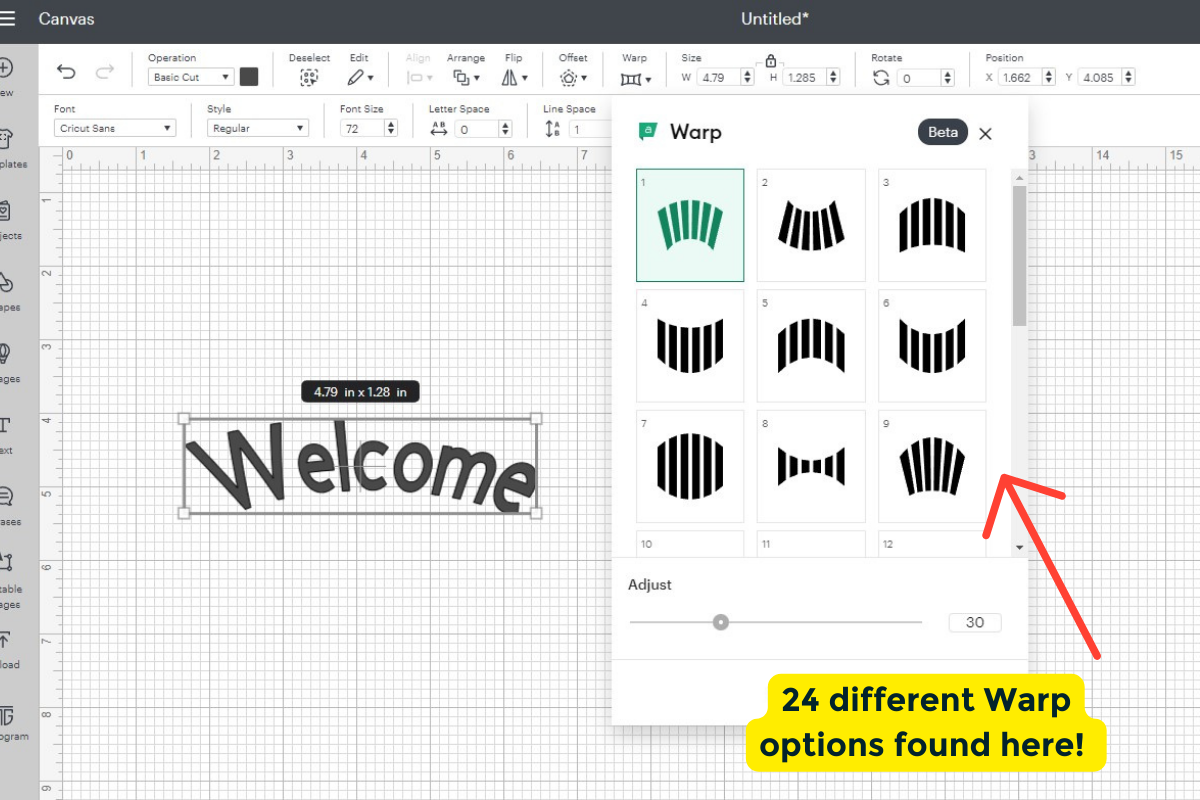Open the Edit pencil tool
The height and width of the screenshot is (800, 1200).
click(360, 77)
